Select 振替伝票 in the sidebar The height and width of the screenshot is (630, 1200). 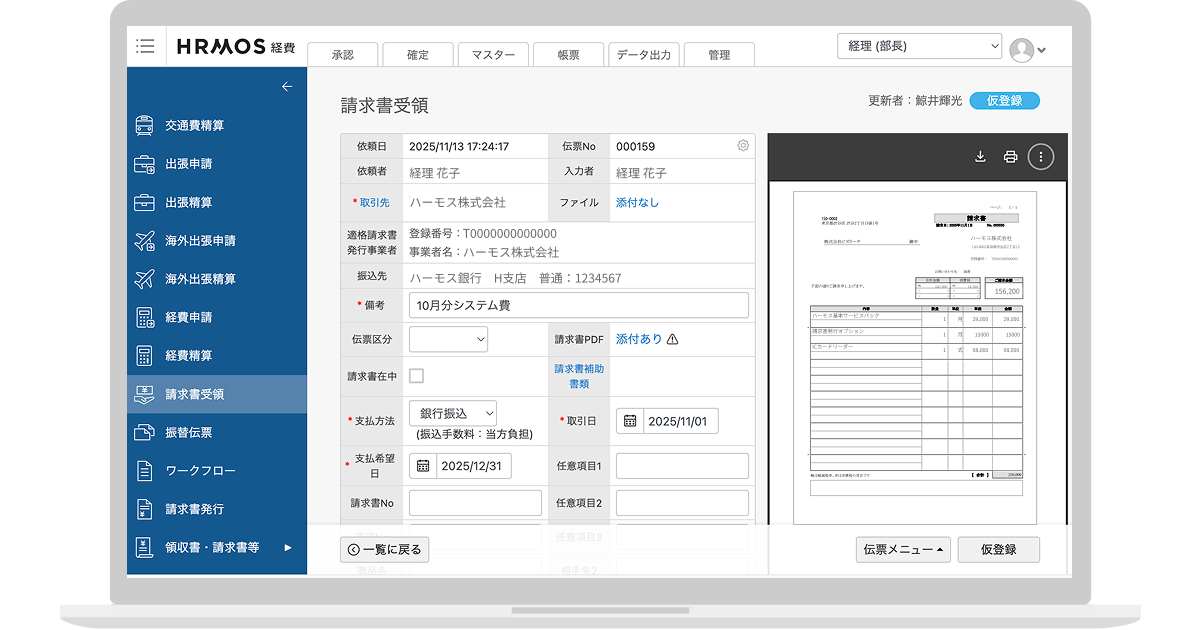pyautogui.click(x=144, y=432)
